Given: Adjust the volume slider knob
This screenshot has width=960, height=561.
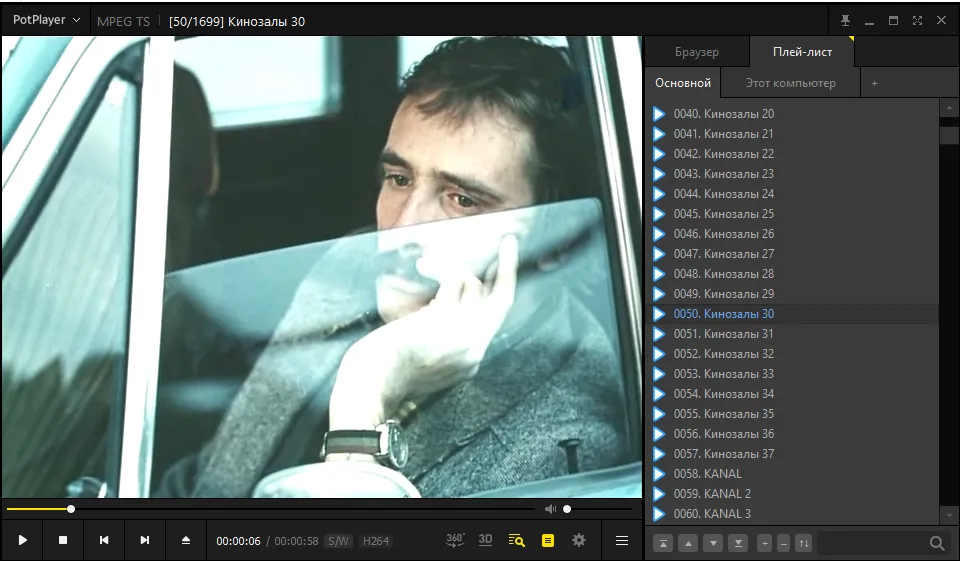Looking at the screenshot, I should (x=568, y=509).
